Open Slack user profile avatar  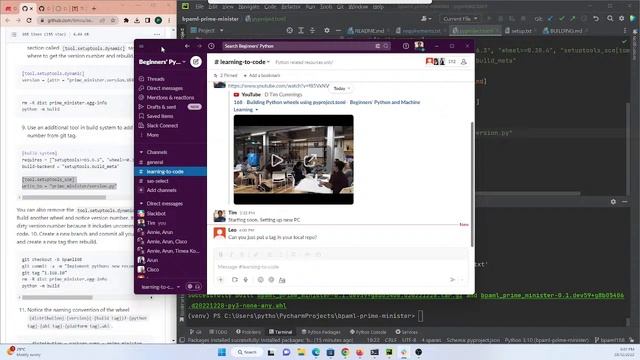click(419, 45)
